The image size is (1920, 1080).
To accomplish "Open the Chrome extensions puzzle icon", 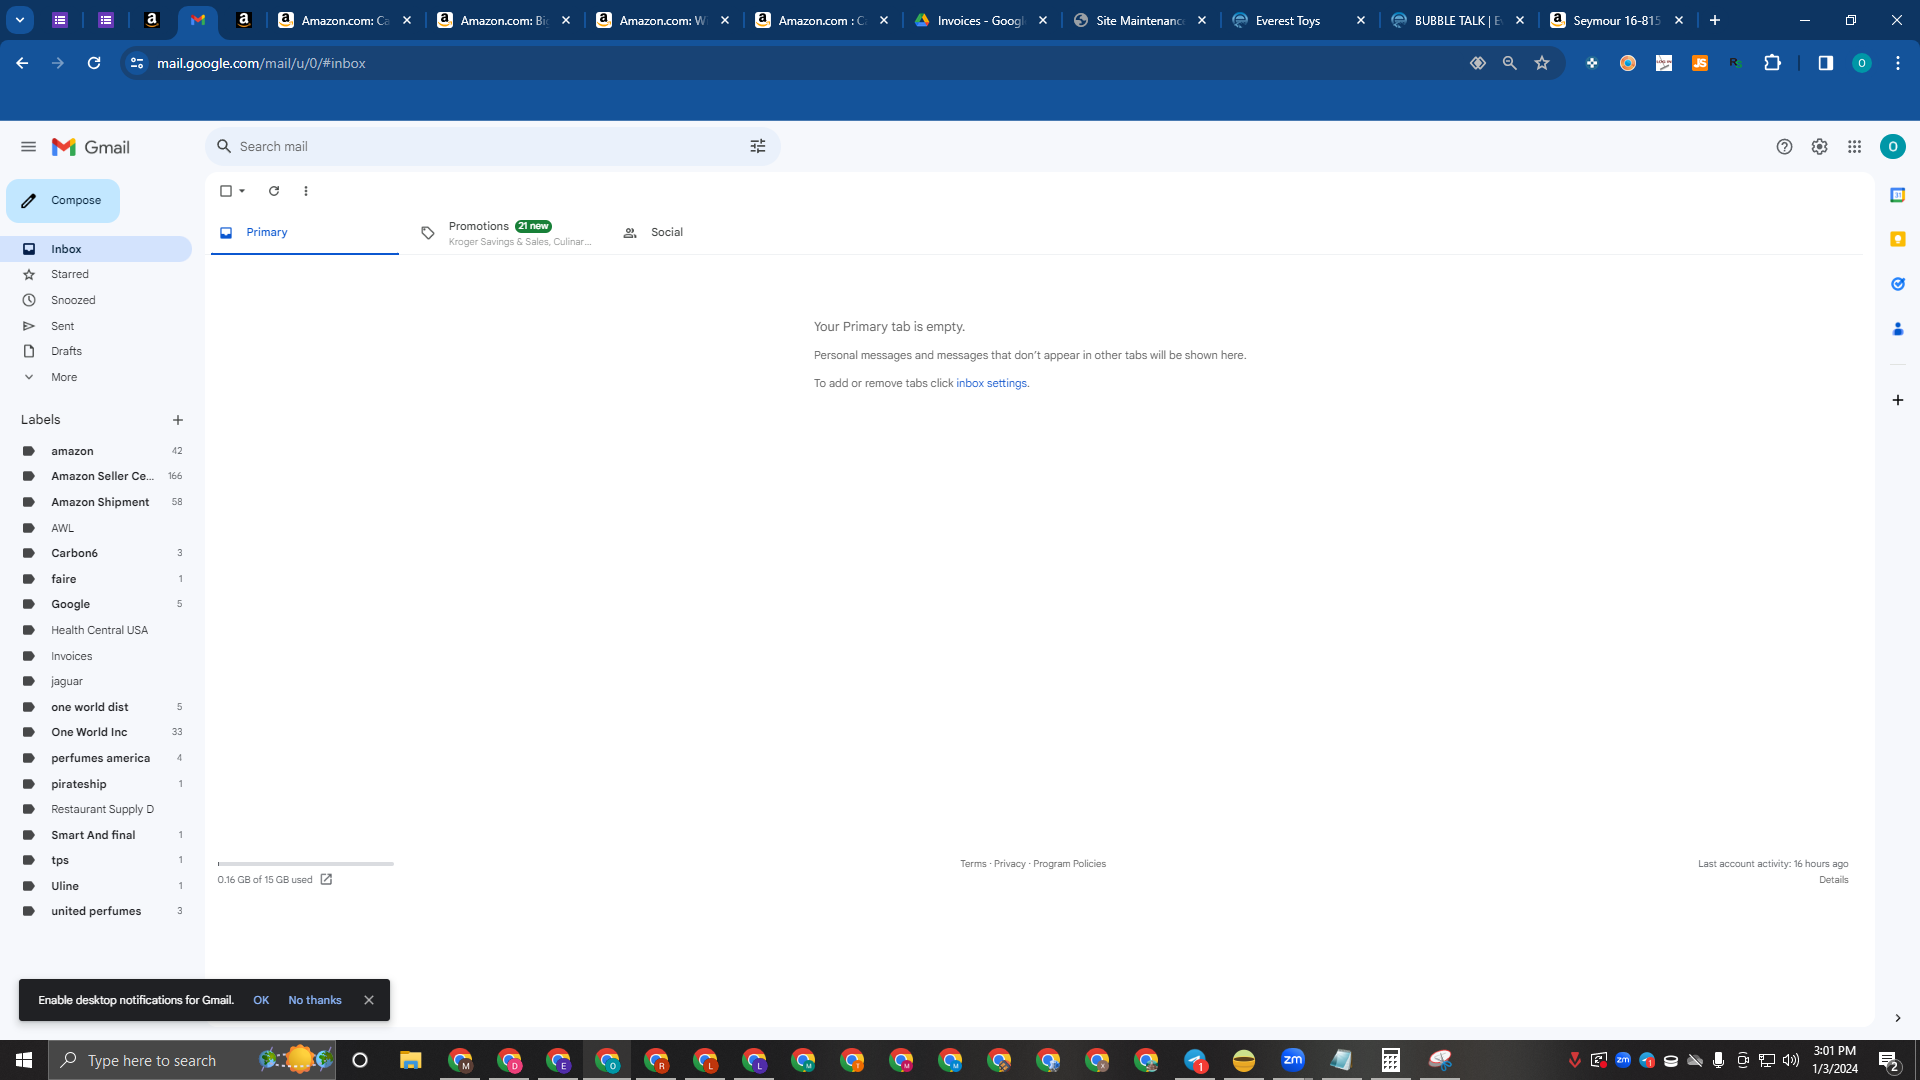I will coord(1772,63).
